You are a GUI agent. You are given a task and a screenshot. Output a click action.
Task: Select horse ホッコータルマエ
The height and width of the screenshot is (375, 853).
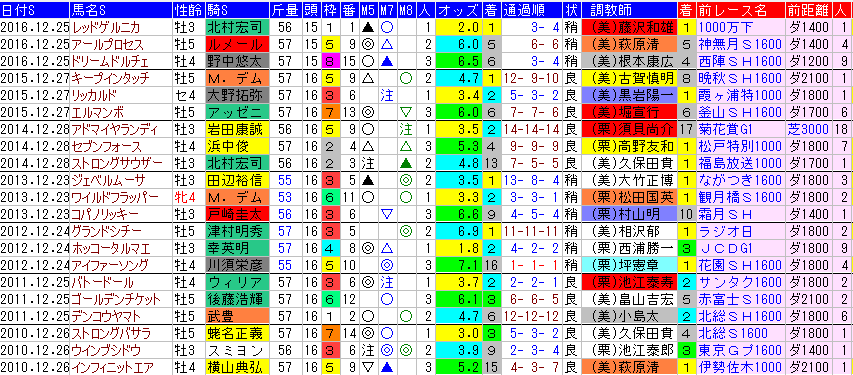click(x=112, y=248)
